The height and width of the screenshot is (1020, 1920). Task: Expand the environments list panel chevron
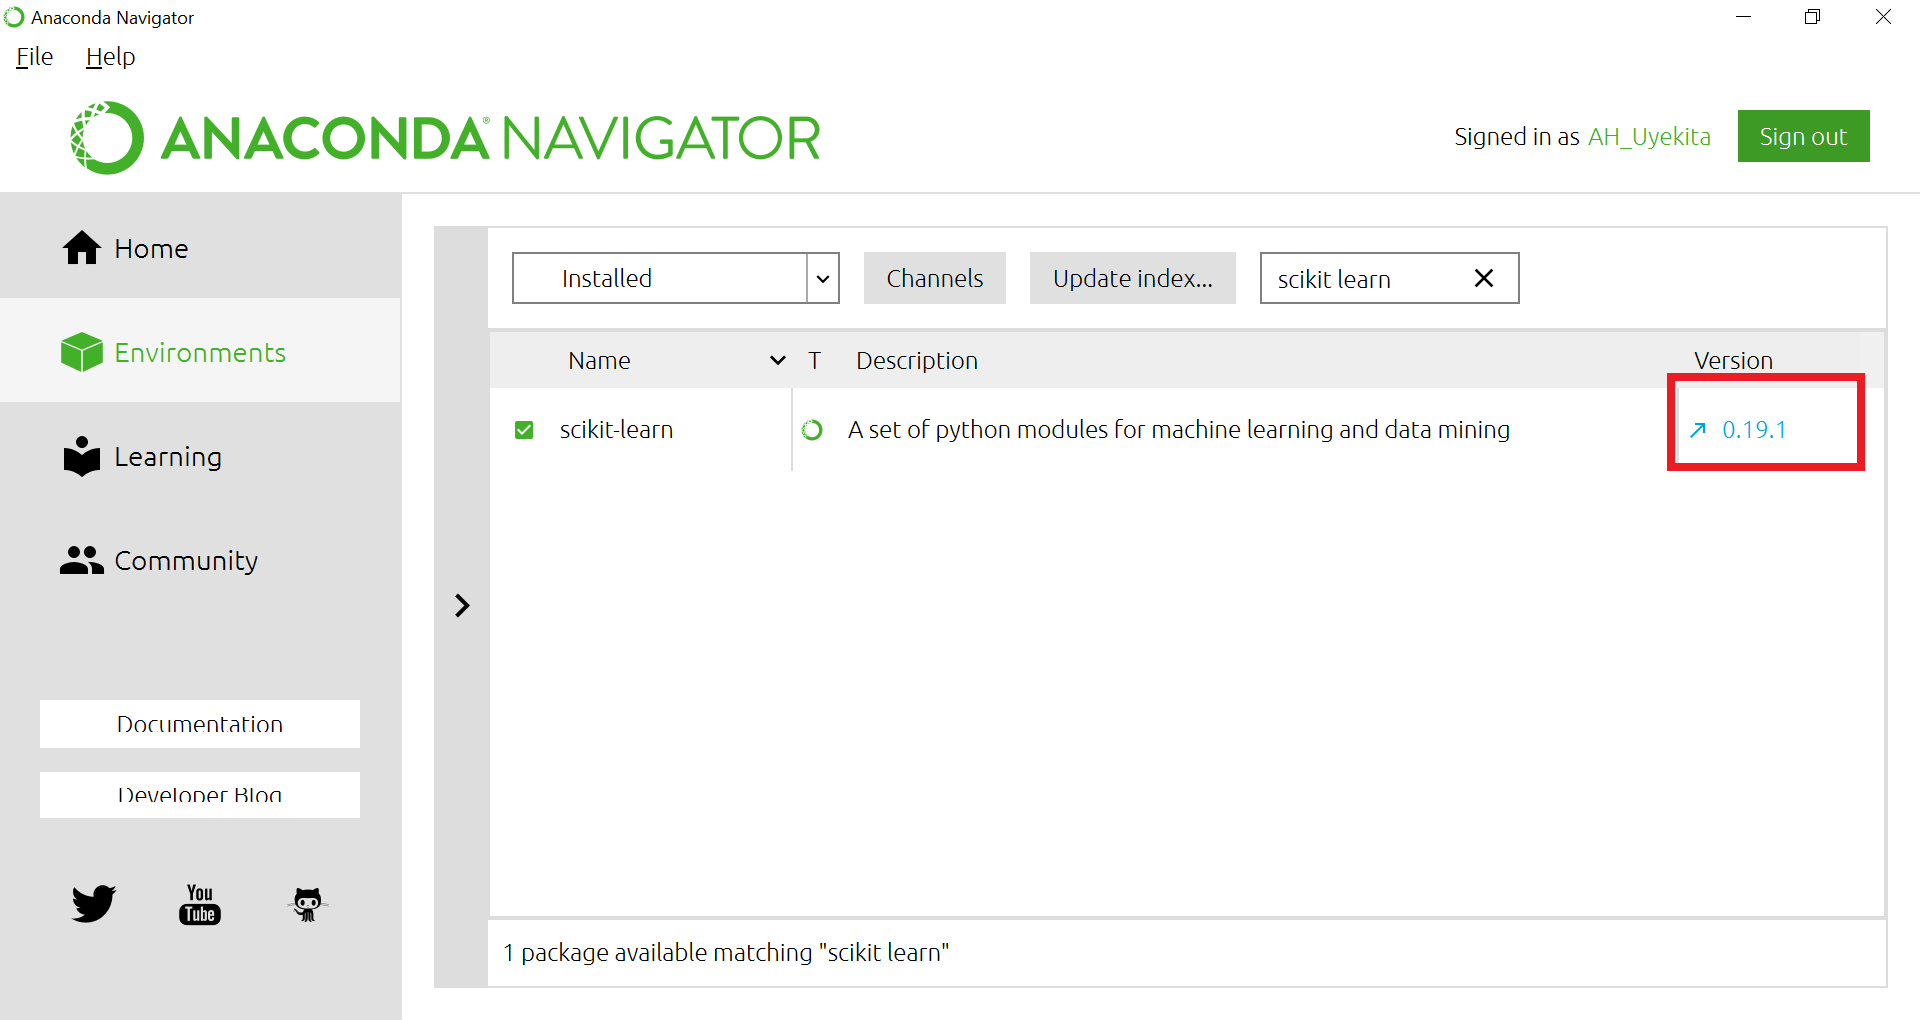[462, 605]
